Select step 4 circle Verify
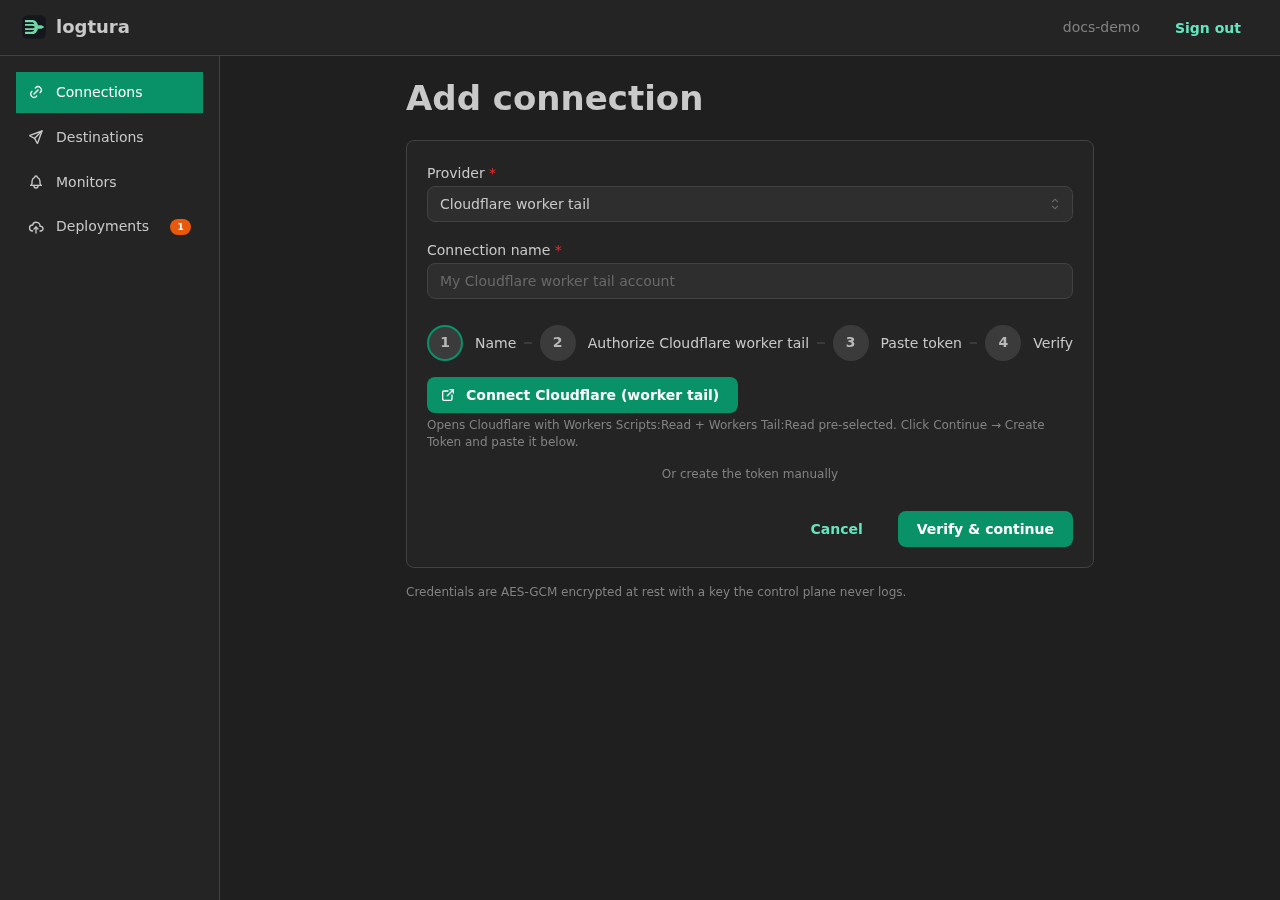Image resolution: width=1280 pixels, height=900 pixels. tap(1003, 343)
